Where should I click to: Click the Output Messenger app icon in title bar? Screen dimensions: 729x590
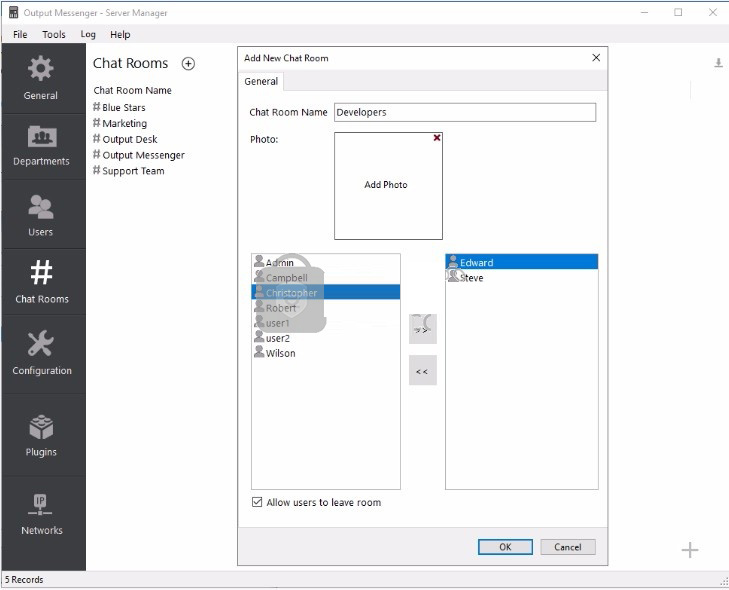(13, 13)
